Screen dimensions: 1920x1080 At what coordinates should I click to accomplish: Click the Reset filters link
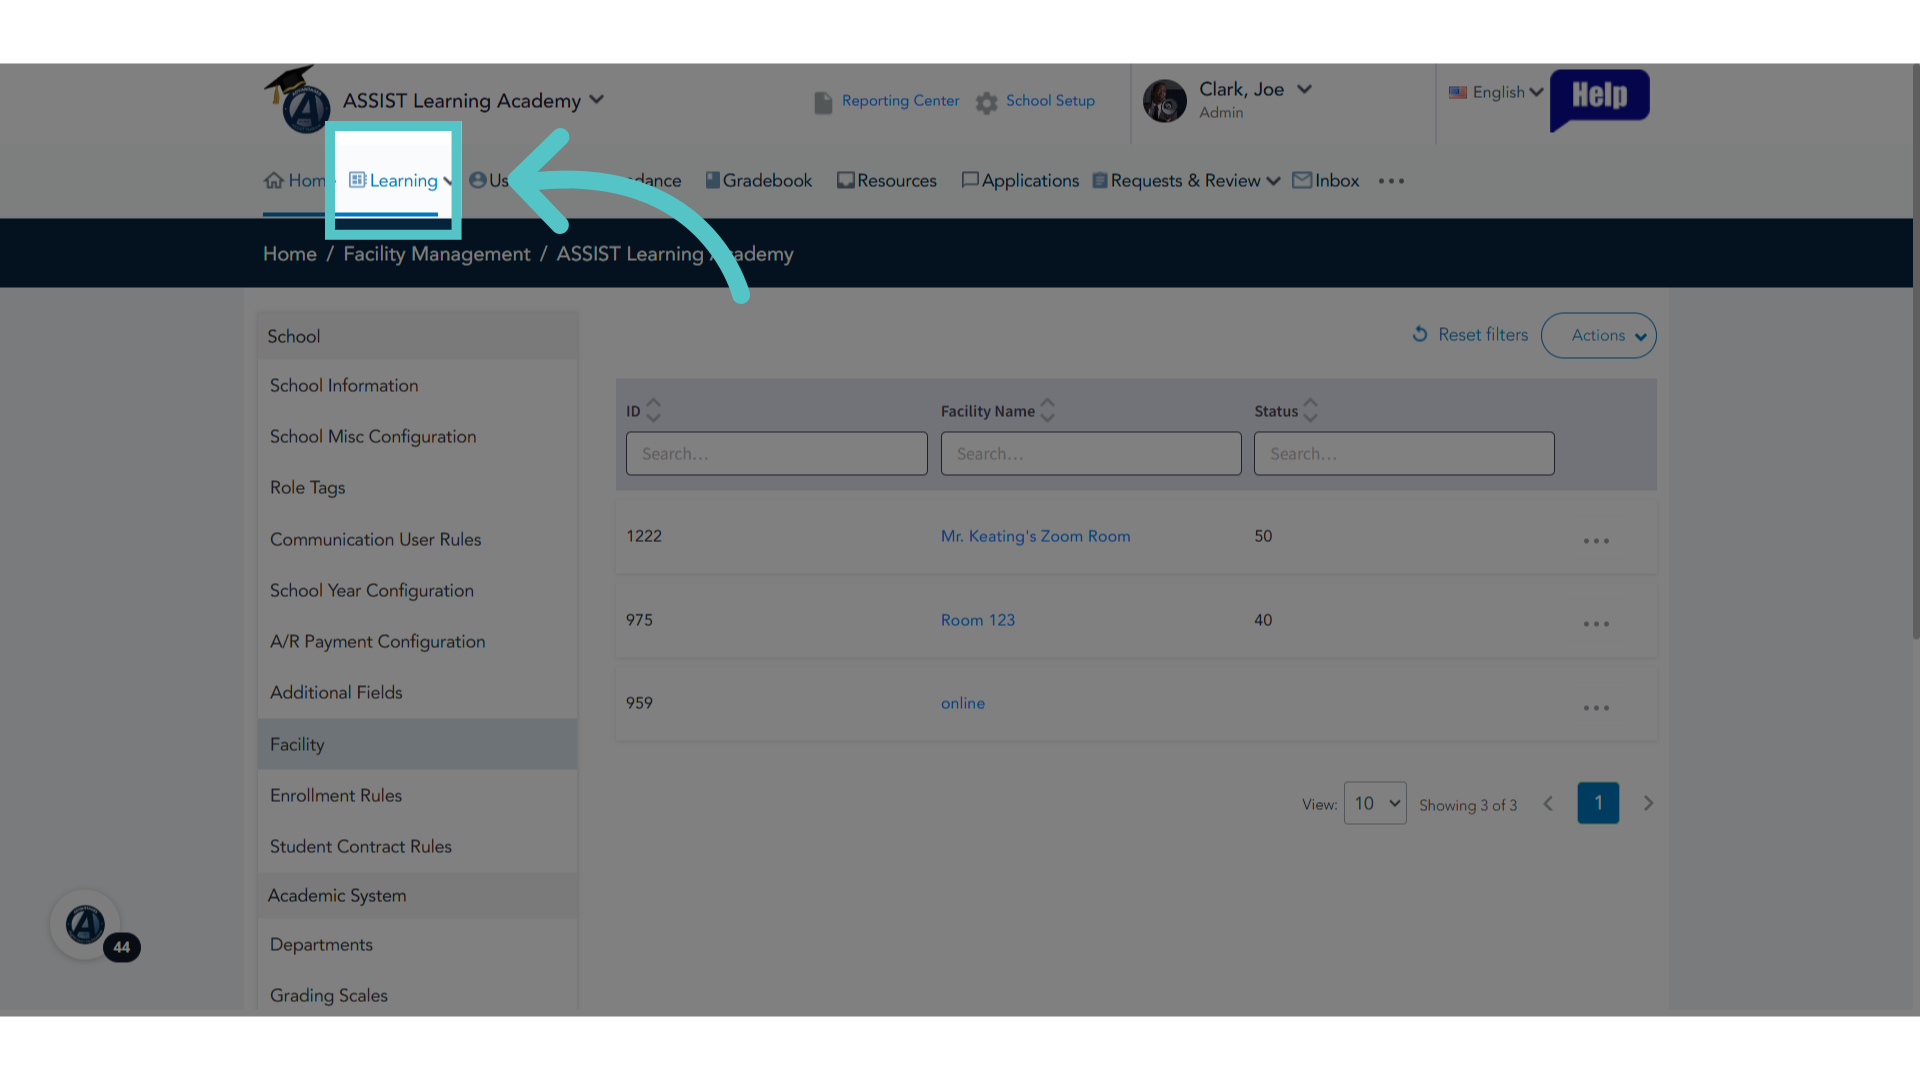pos(1469,335)
